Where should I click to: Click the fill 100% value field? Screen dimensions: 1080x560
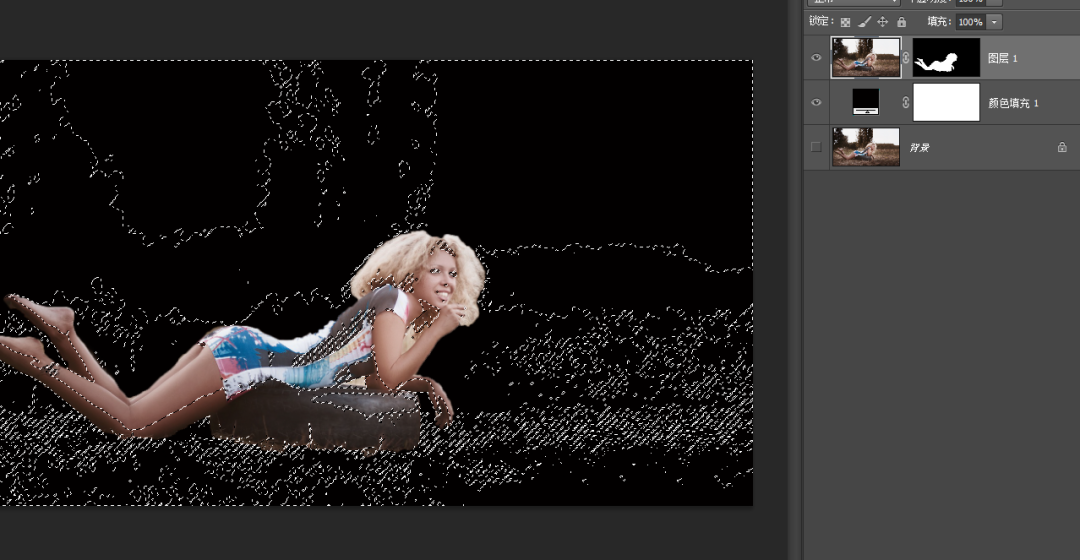click(x=970, y=22)
